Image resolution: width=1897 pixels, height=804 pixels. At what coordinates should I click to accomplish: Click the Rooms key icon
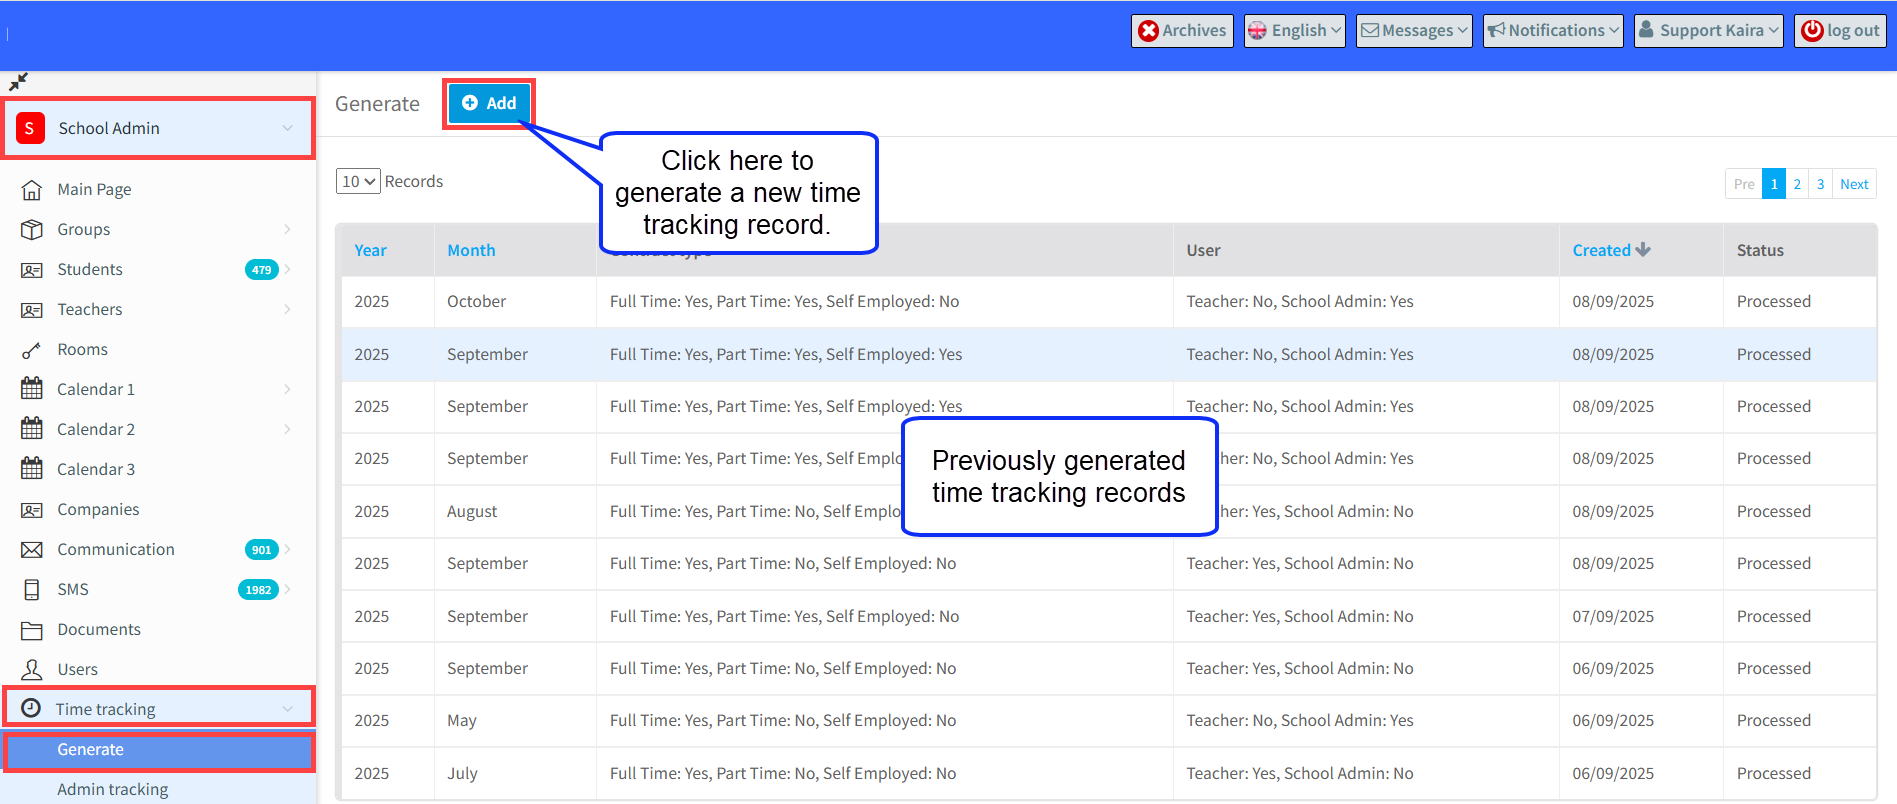(32, 350)
